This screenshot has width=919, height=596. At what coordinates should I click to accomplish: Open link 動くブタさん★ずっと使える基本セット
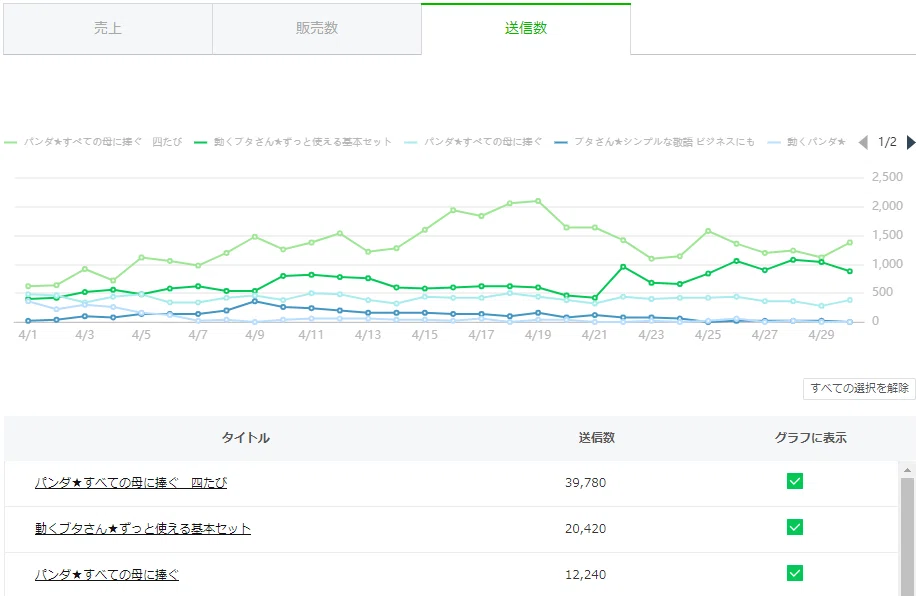142,529
